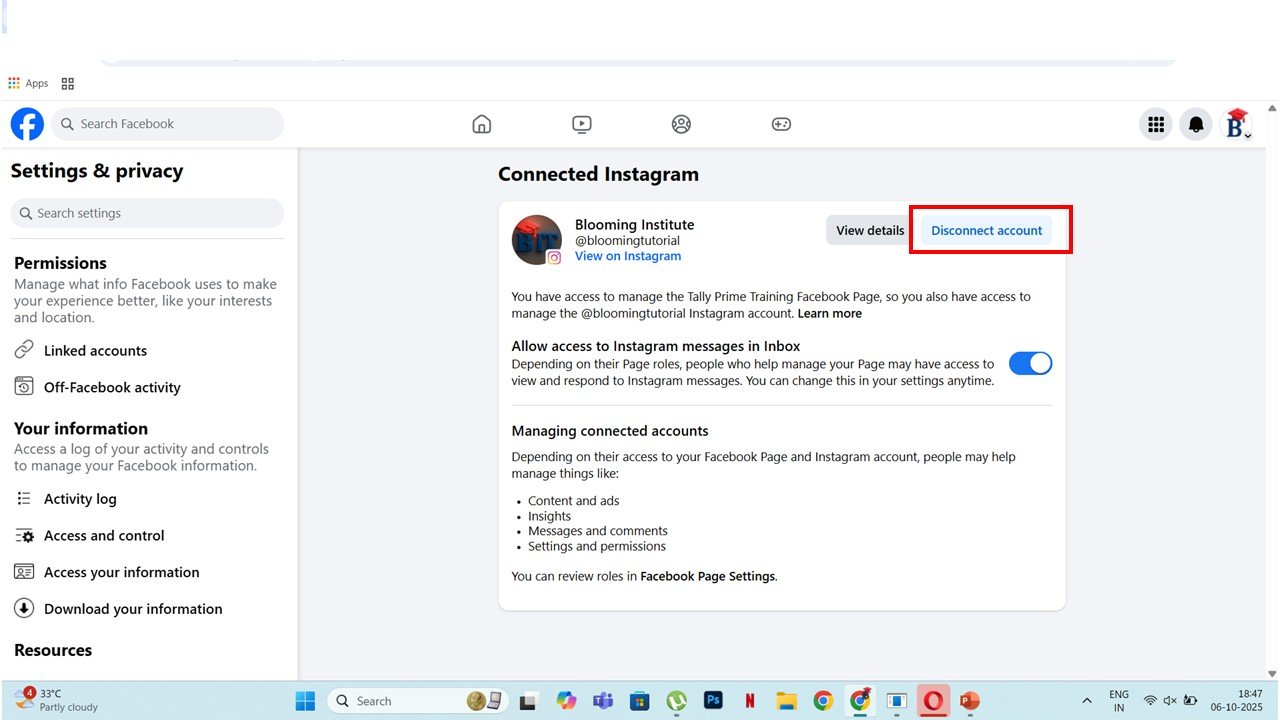Open the Facebook Home feed icon
1280x720 pixels.
481,124
